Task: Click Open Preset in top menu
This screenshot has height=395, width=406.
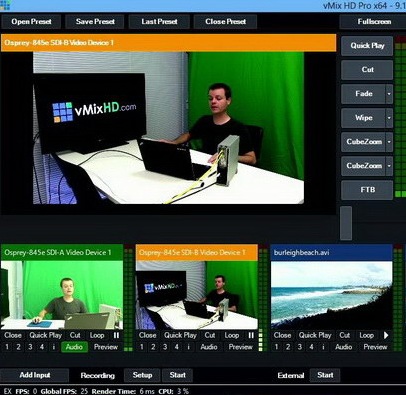Action: pyautogui.click(x=31, y=22)
